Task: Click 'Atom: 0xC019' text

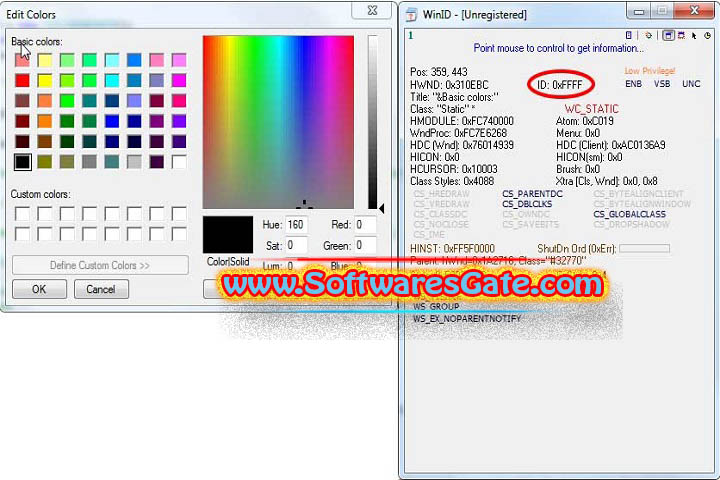Action: click(585, 121)
